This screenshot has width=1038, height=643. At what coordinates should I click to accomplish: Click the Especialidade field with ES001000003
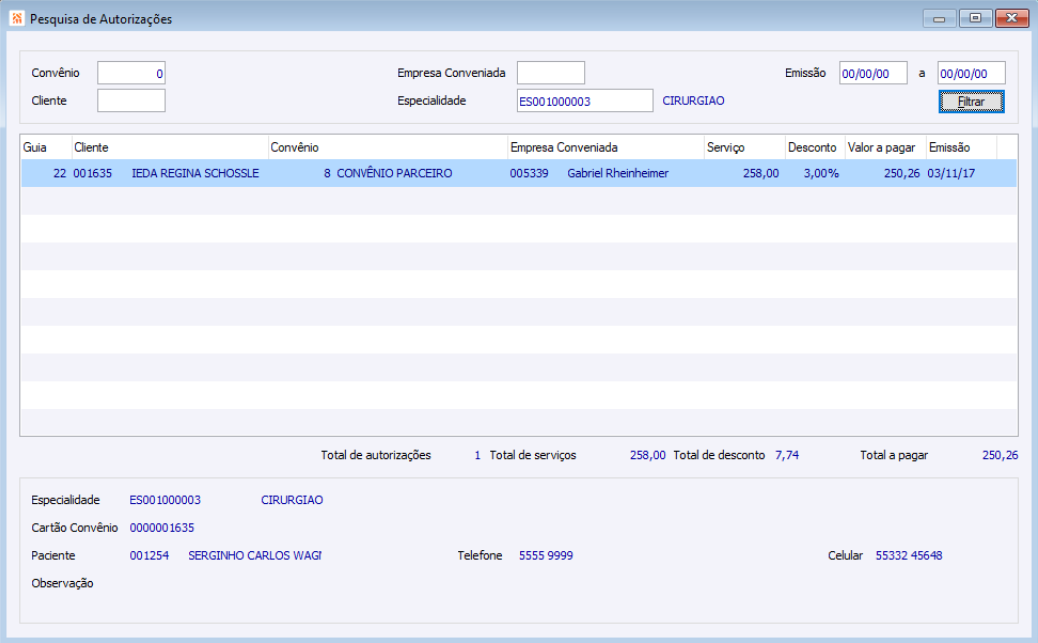[585, 101]
